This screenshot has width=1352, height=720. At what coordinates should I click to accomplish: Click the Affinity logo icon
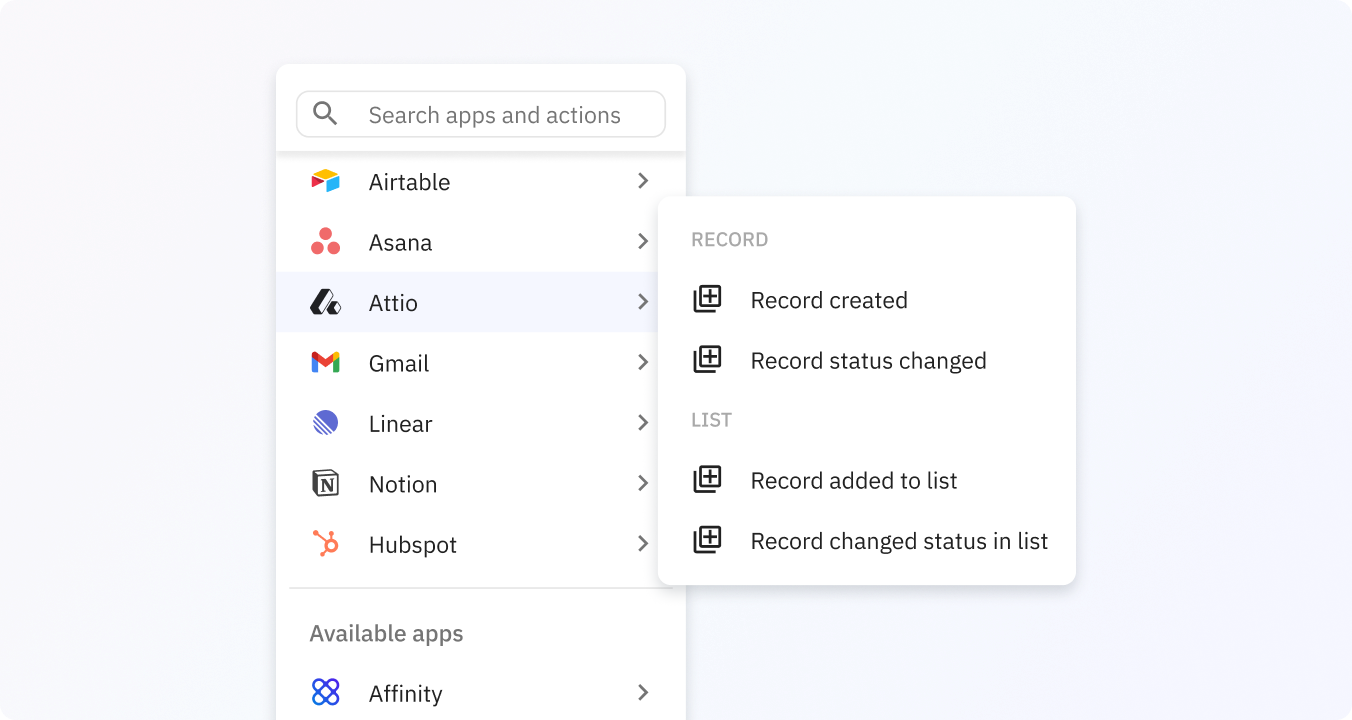(326, 692)
